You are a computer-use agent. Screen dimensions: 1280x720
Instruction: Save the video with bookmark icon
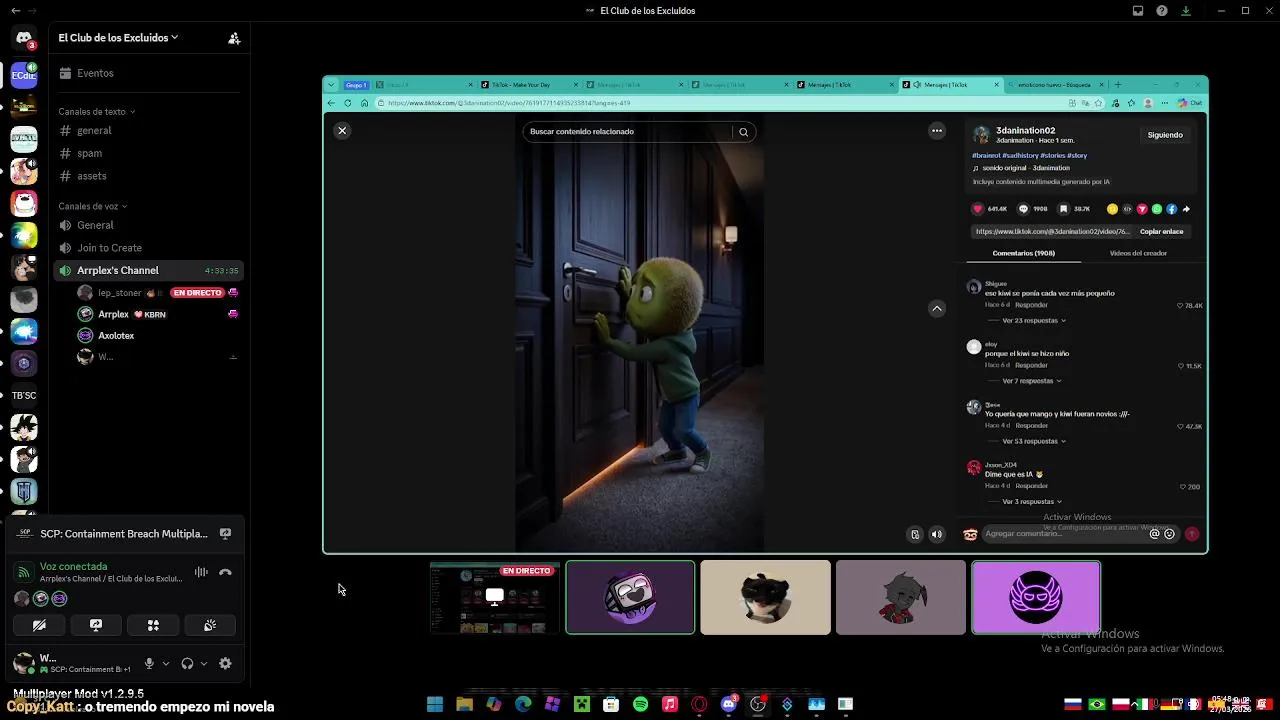pos(1065,209)
